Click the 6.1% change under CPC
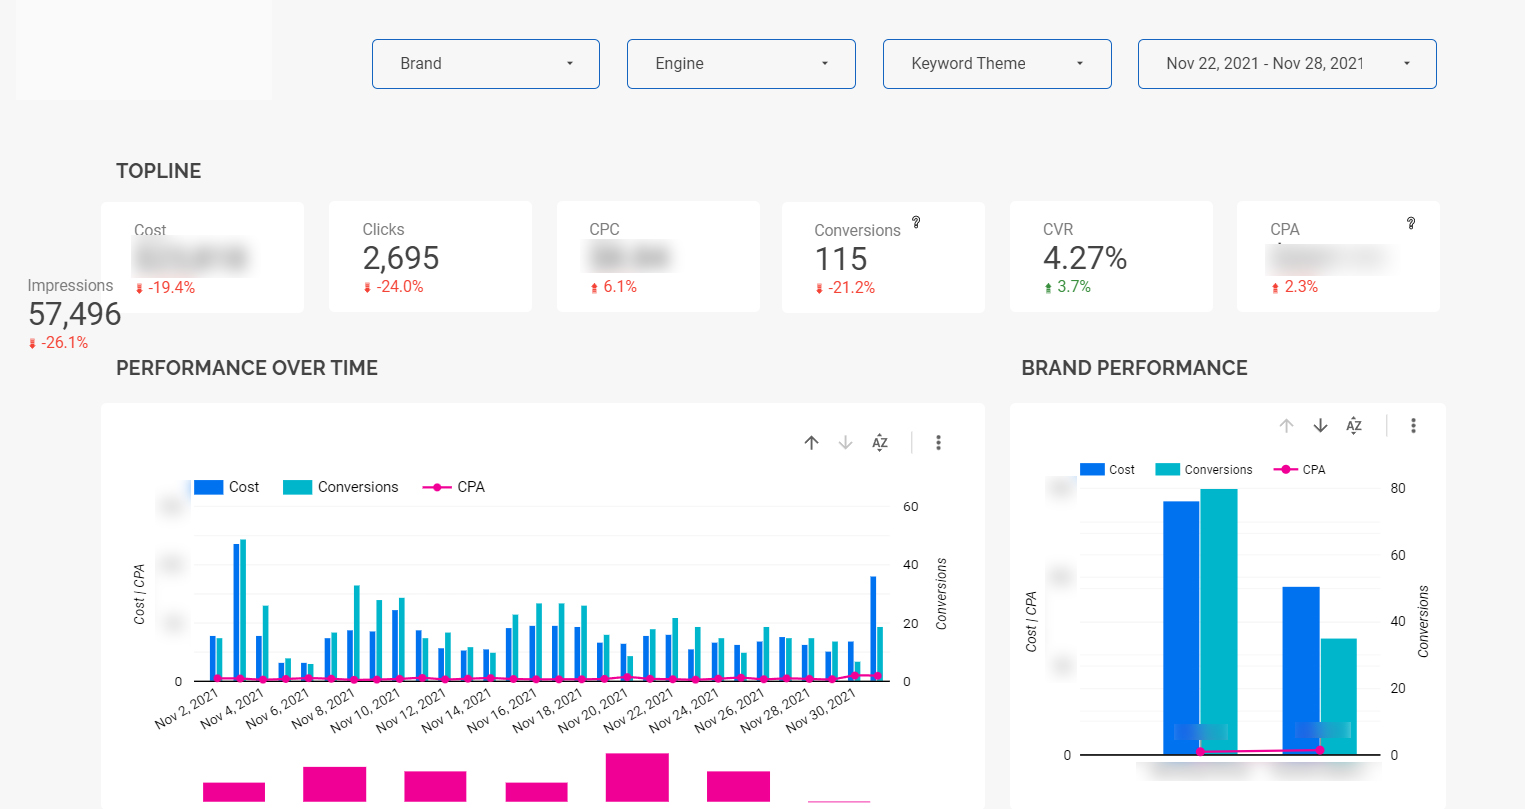 pyautogui.click(x=614, y=286)
